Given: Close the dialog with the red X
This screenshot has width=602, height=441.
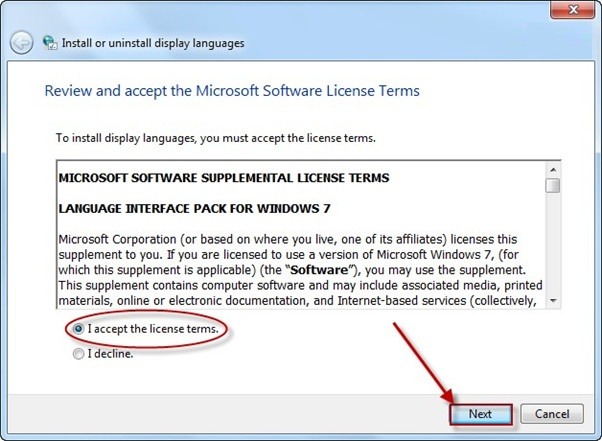Looking at the screenshot, I should tap(573, 9).
